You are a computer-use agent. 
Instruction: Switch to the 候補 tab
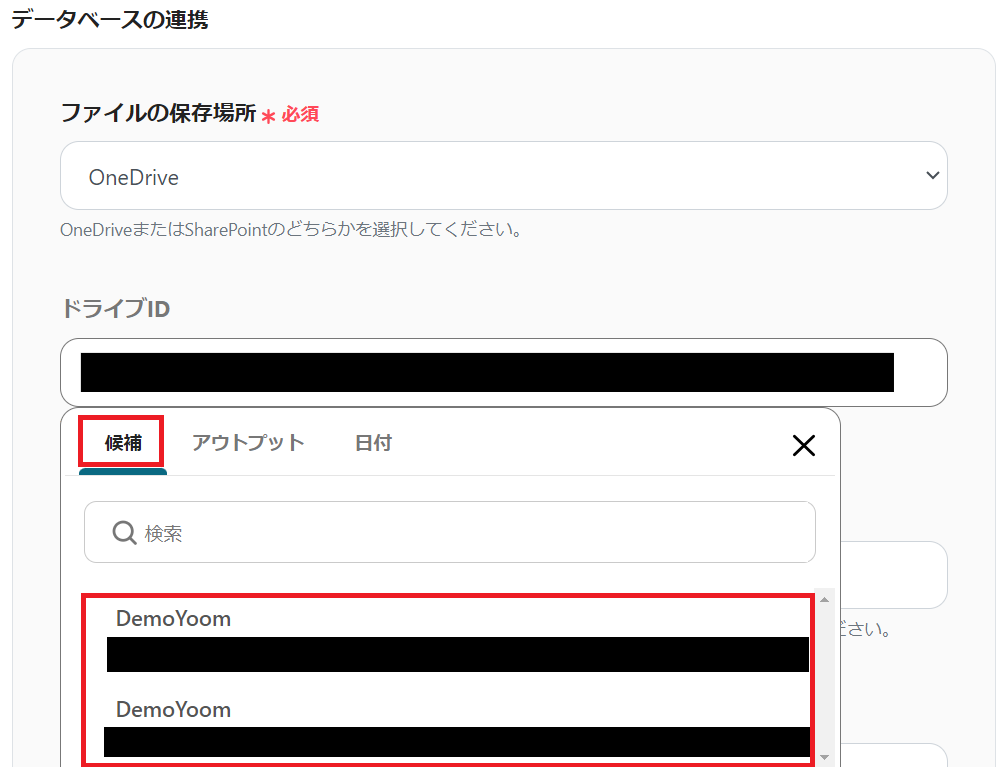122,443
